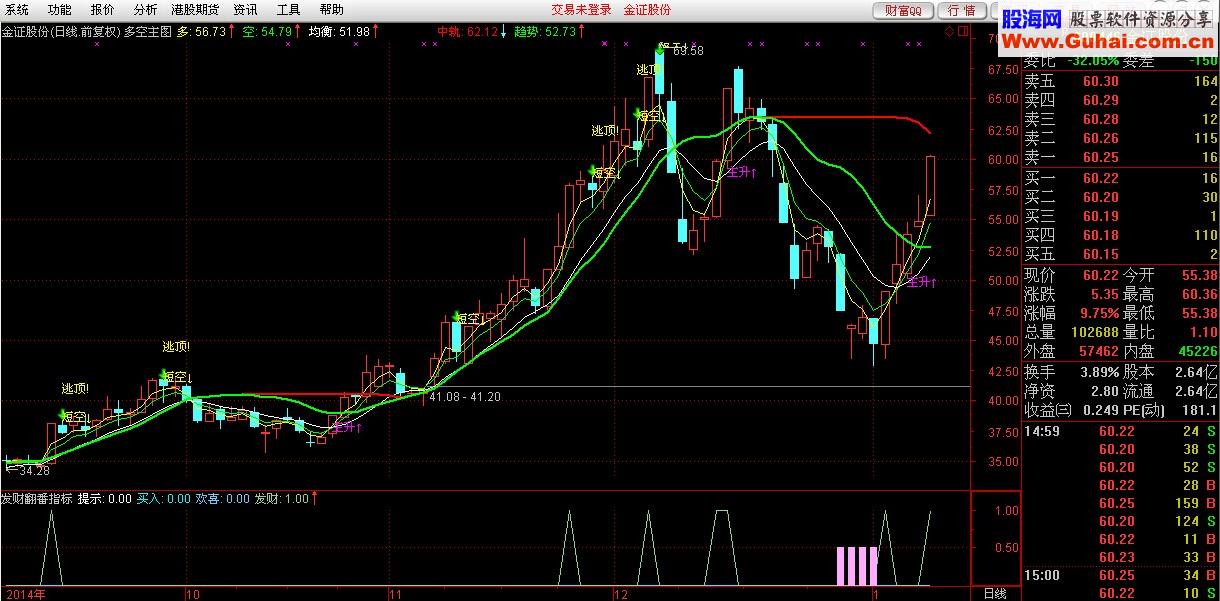
Task: Click the 卖四 60.29 order row
Action: click(x=1121, y=100)
